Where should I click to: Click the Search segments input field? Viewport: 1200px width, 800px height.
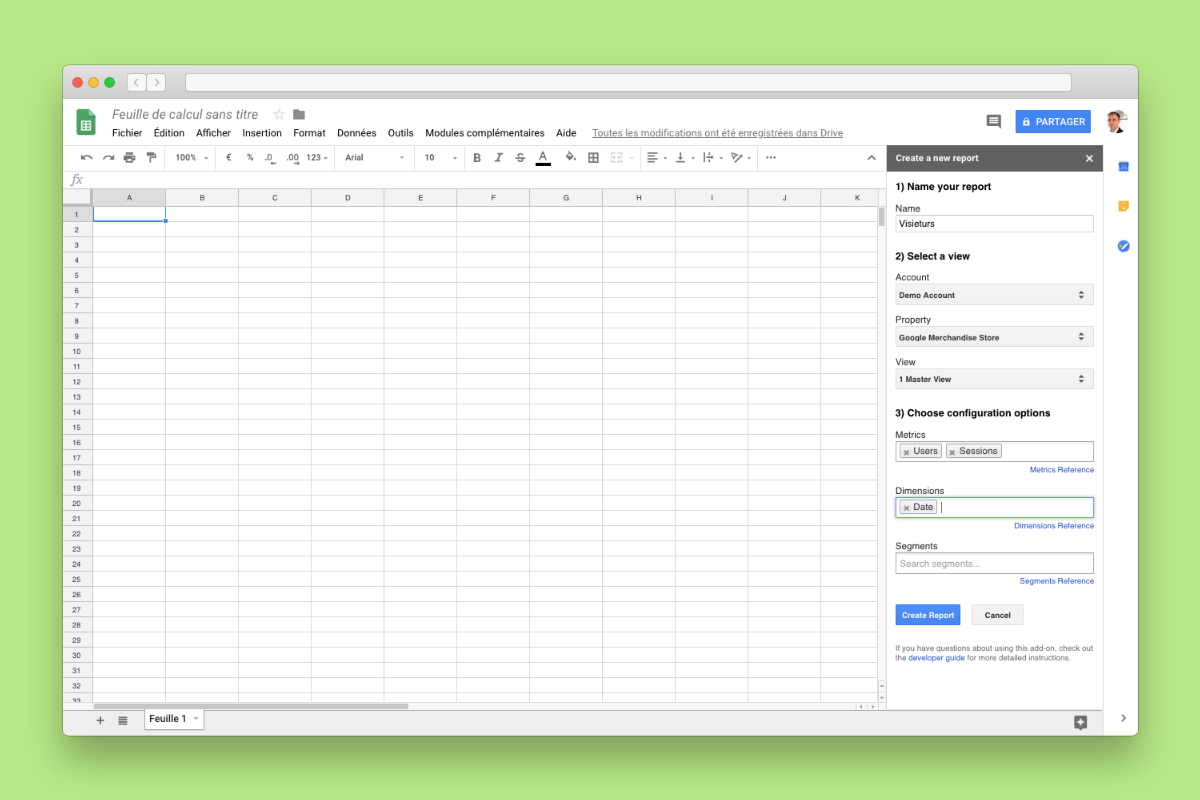pos(993,563)
